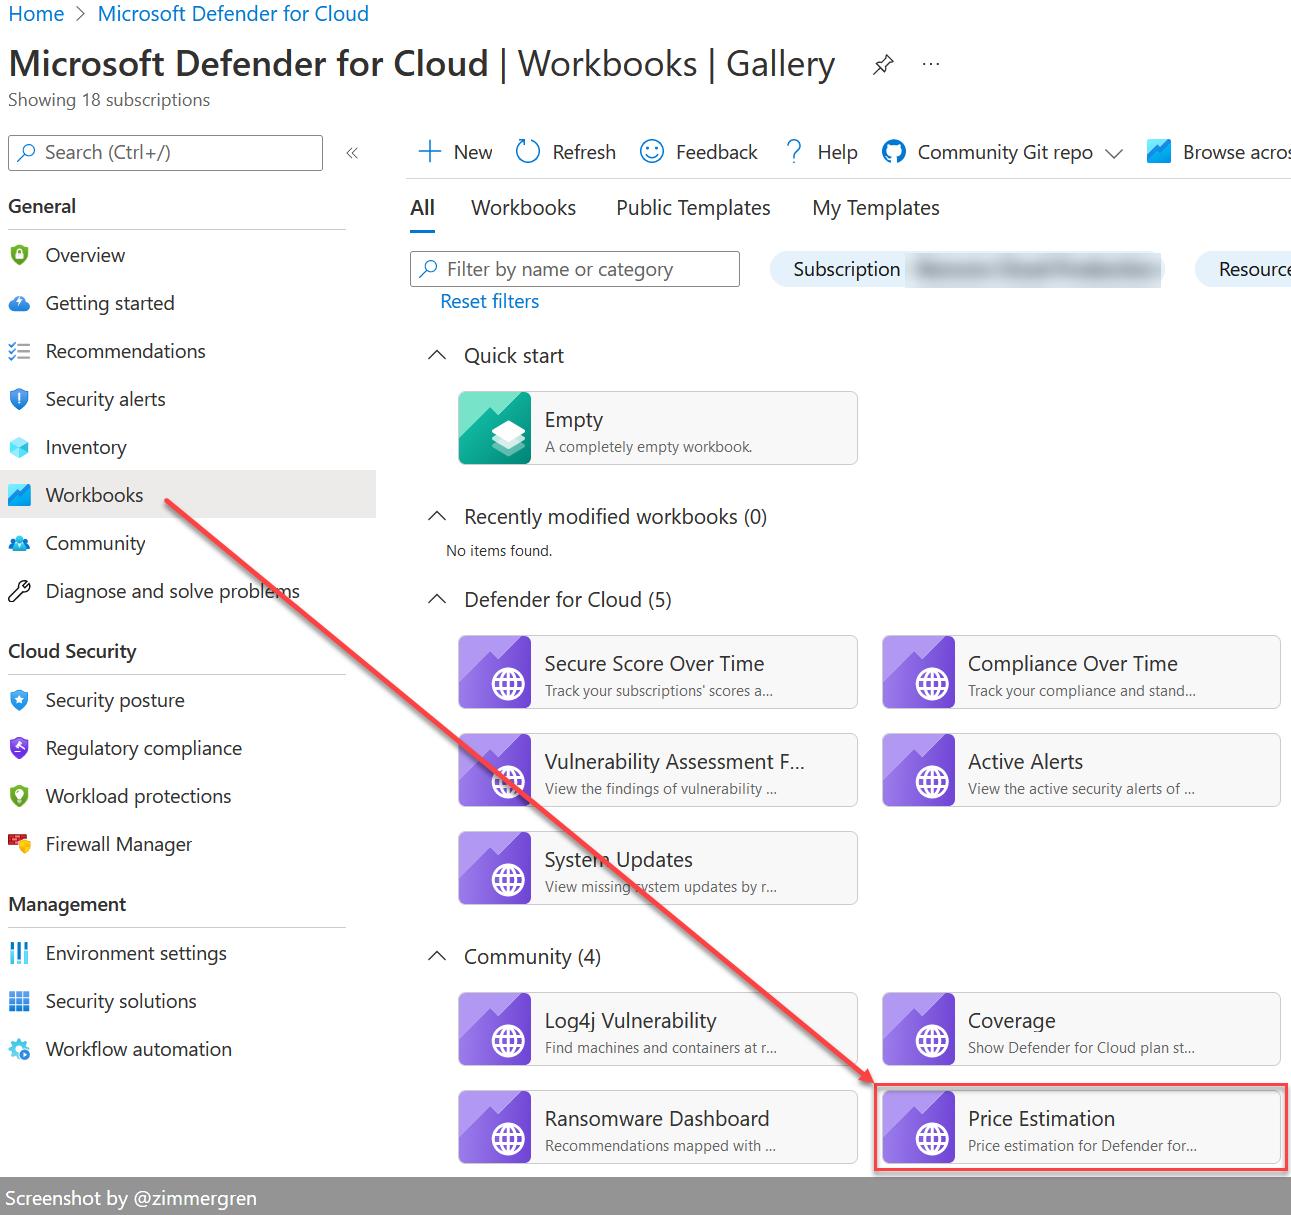1291x1215 pixels.
Task: Collapse the sidebar with double chevron
Action: pos(352,153)
